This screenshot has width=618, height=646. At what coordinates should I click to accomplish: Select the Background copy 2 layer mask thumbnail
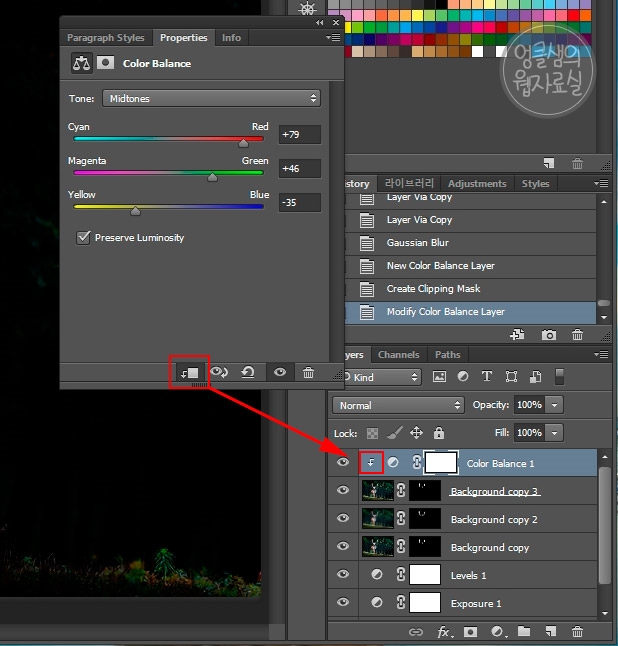[425, 518]
